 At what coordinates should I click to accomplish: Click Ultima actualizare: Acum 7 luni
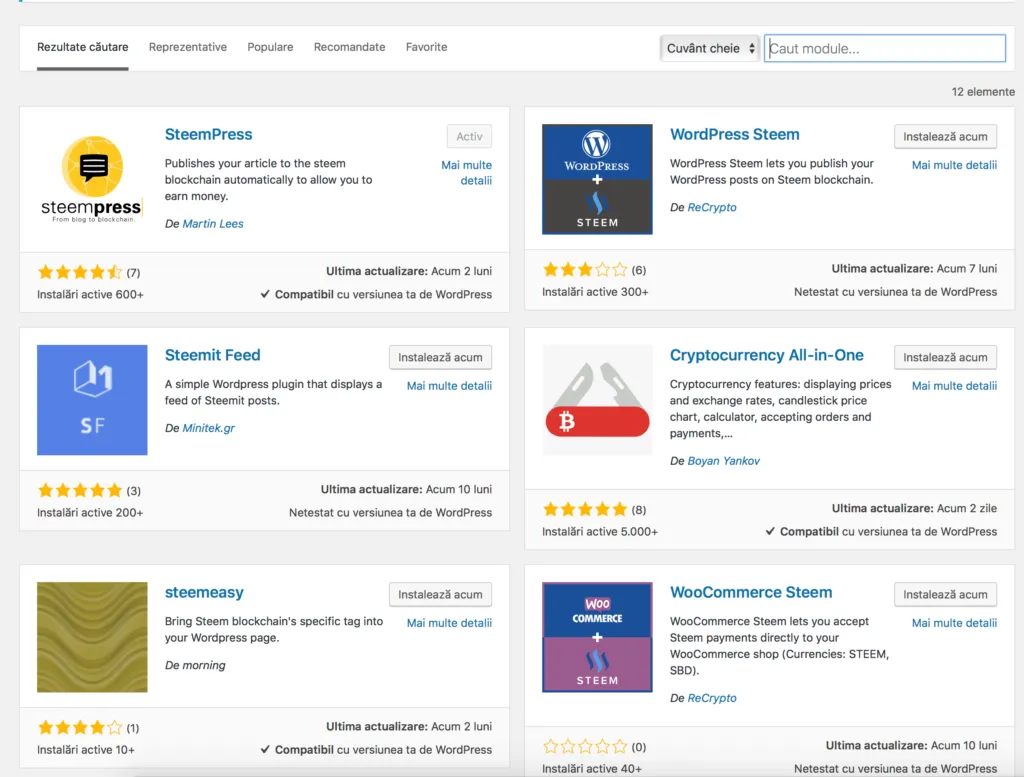pyautogui.click(x=914, y=268)
